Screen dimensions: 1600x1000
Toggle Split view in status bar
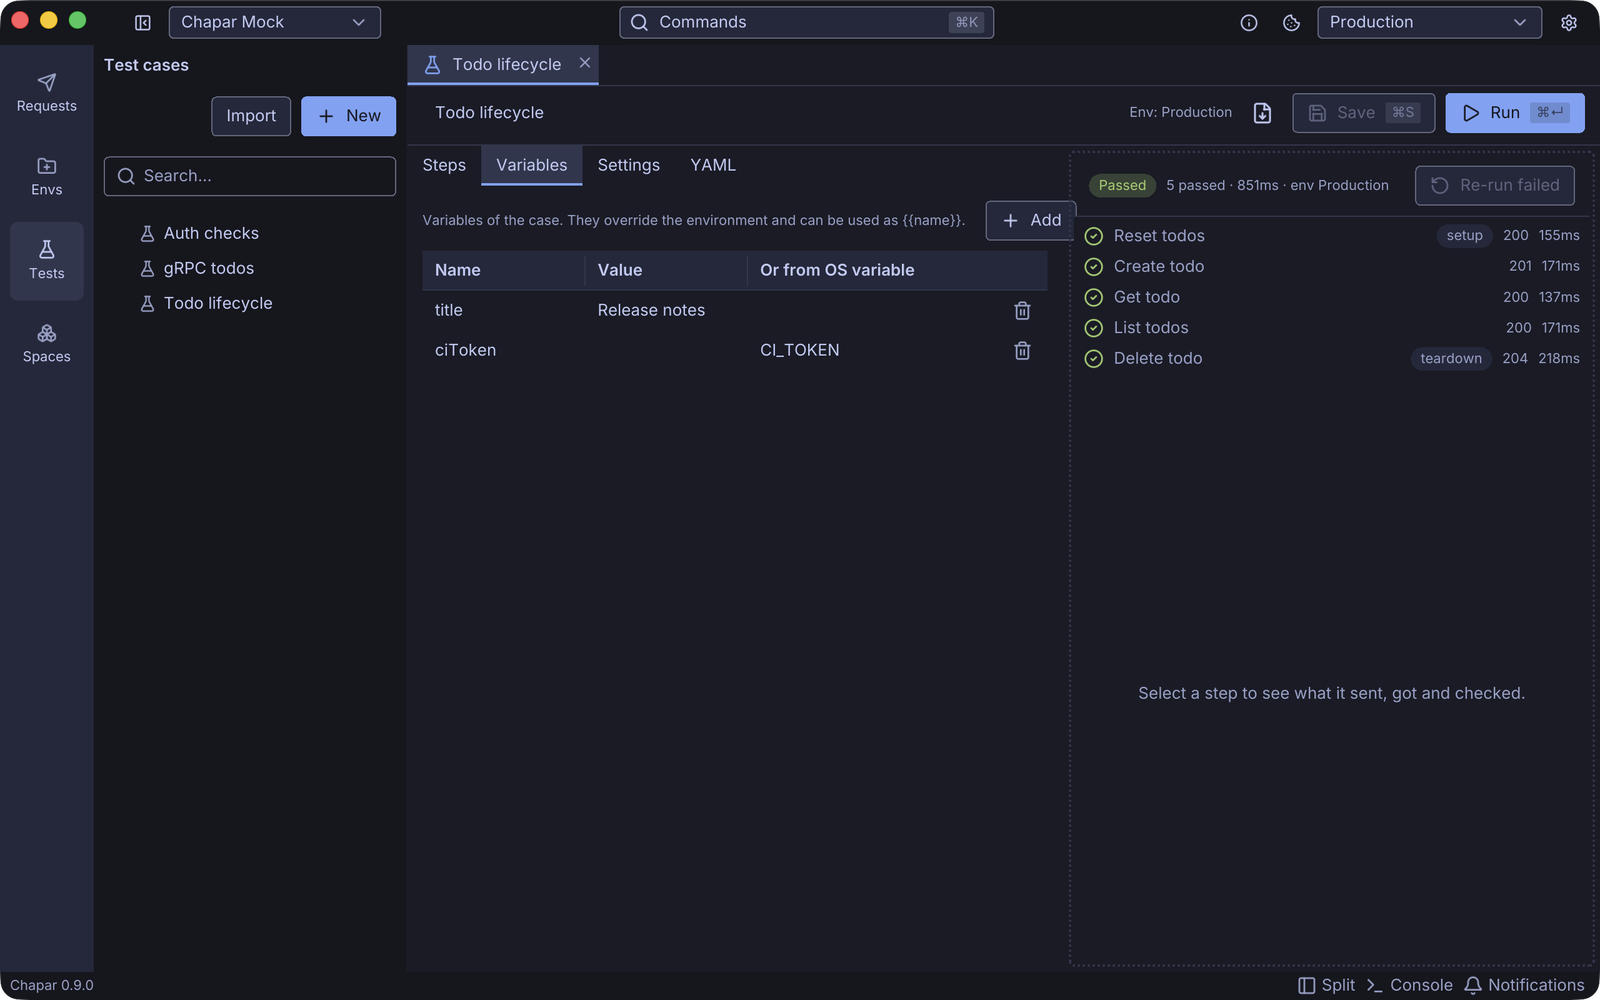[x=1326, y=985]
